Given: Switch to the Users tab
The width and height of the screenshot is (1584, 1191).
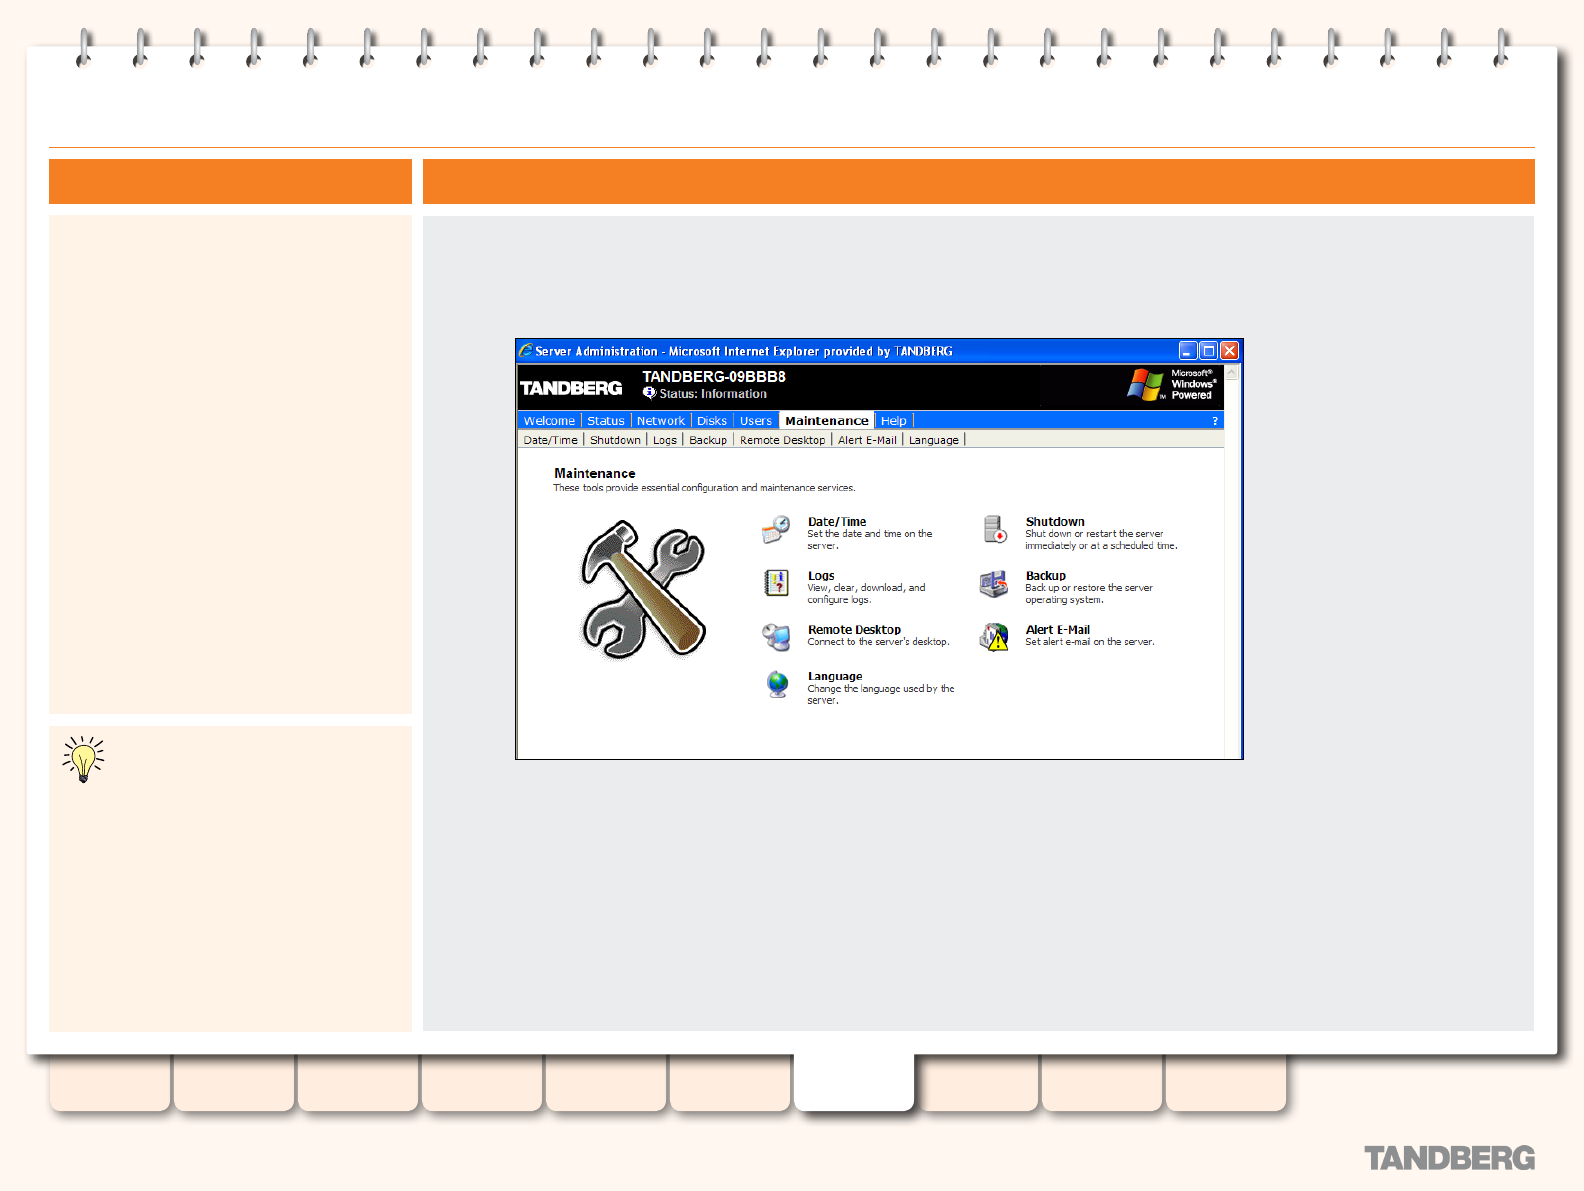Looking at the screenshot, I should [756, 421].
